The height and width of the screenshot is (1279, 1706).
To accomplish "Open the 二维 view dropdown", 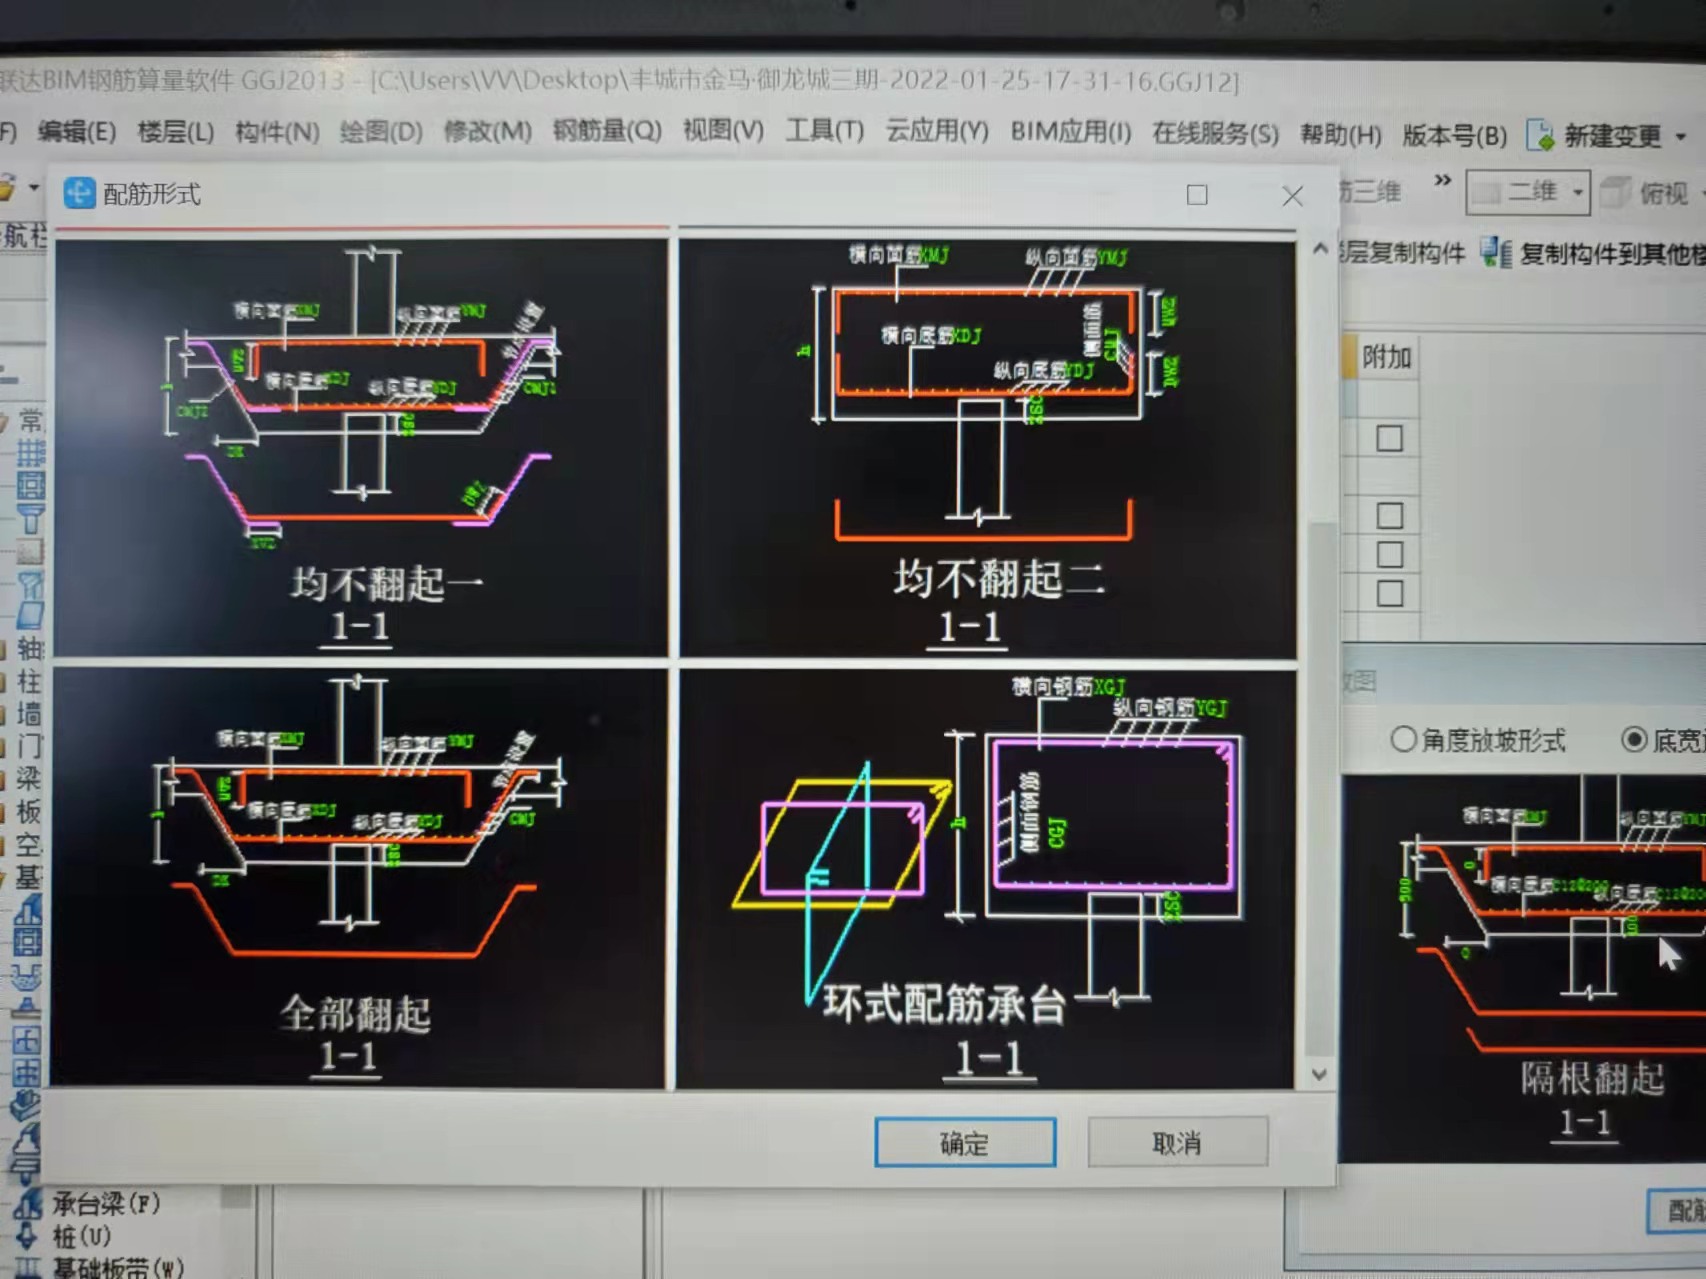I will [x=1528, y=191].
